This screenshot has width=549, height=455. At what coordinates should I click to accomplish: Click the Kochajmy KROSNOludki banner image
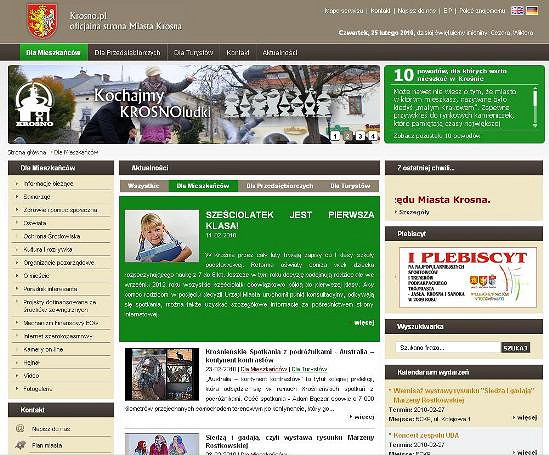click(194, 104)
